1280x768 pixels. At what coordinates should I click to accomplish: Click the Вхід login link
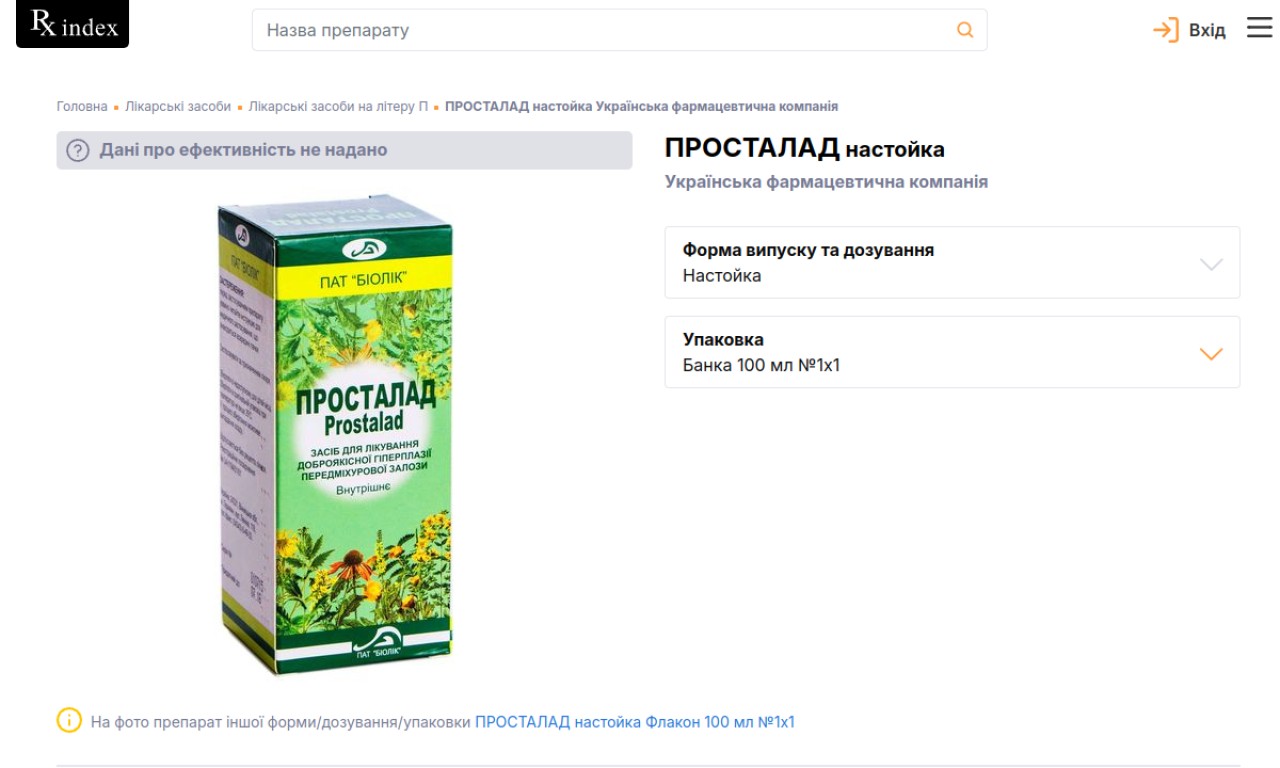1207,31
